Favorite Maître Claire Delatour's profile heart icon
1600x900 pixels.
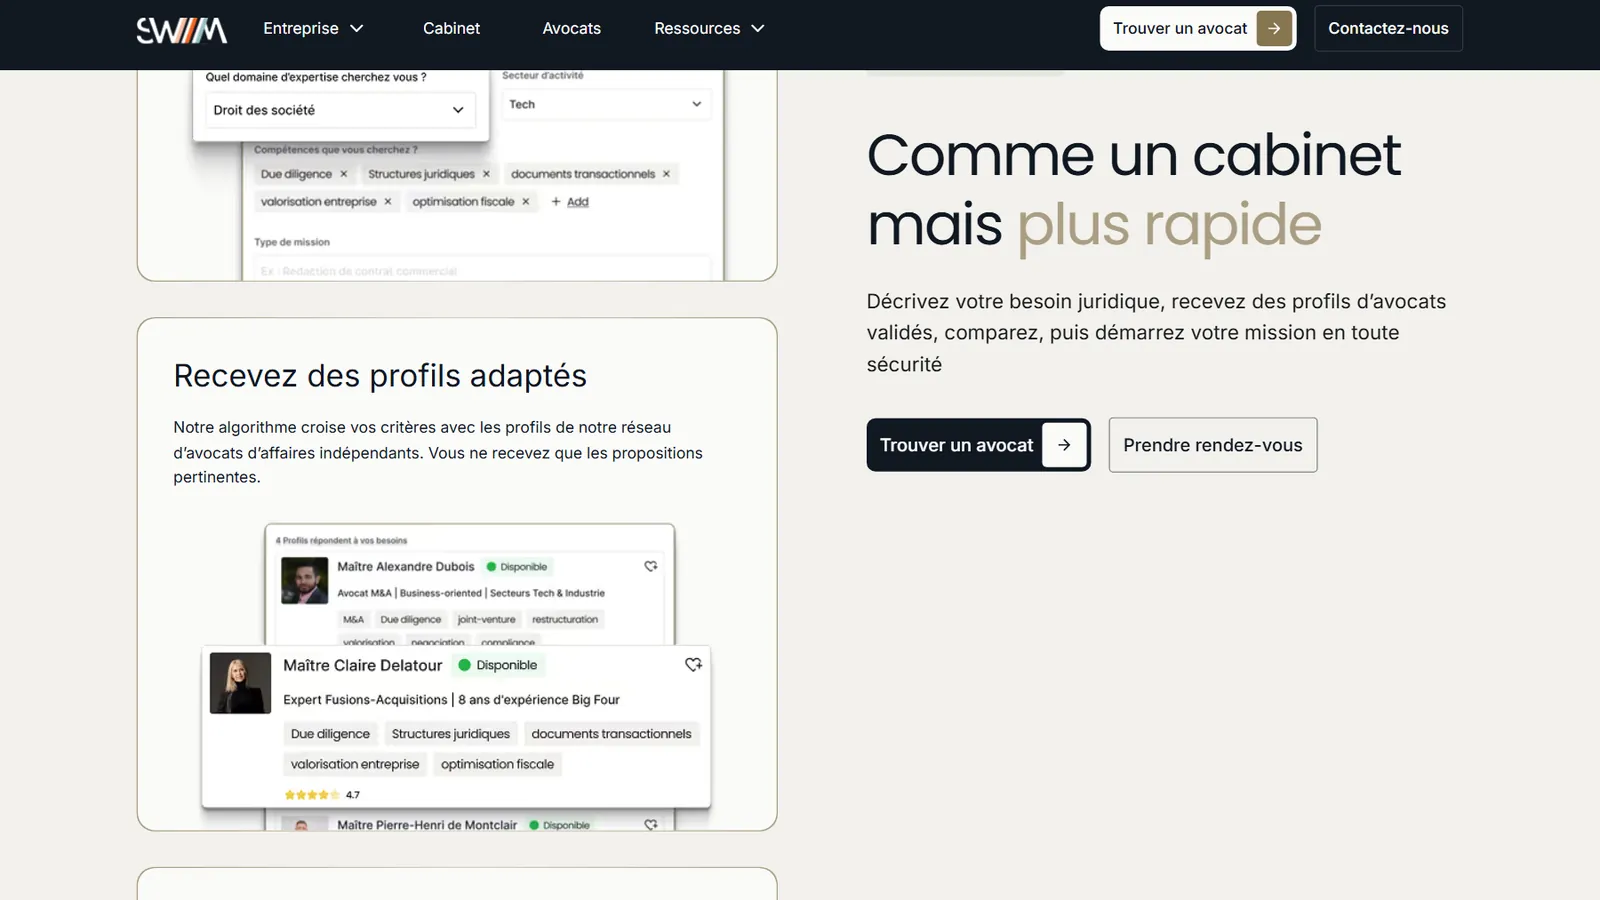click(x=693, y=665)
